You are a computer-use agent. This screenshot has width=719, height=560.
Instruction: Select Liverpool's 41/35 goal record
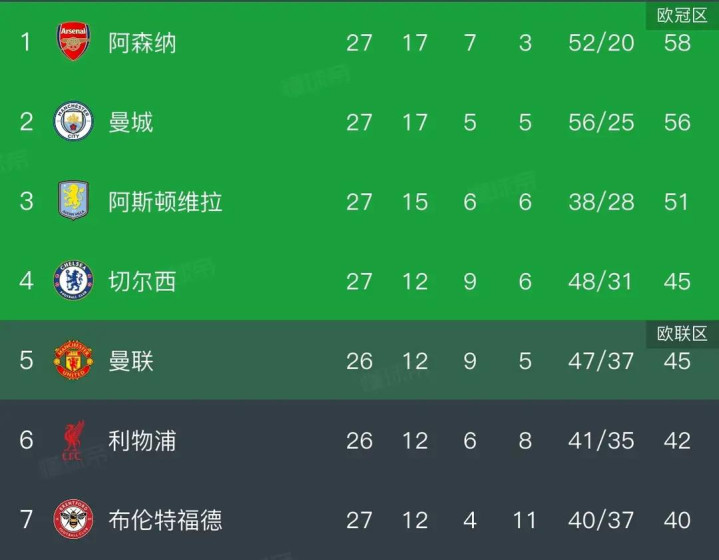pyautogui.click(x=600, y=440)
